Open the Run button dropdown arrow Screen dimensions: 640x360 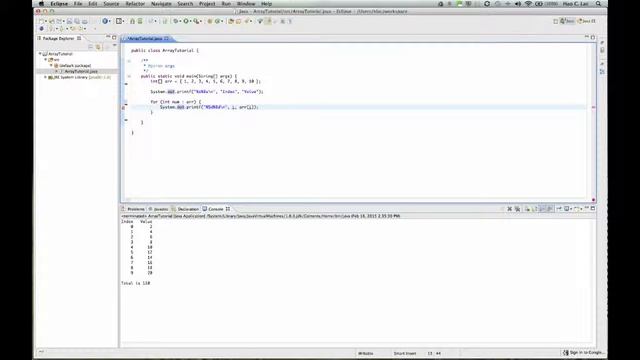(x=190, y=21)
